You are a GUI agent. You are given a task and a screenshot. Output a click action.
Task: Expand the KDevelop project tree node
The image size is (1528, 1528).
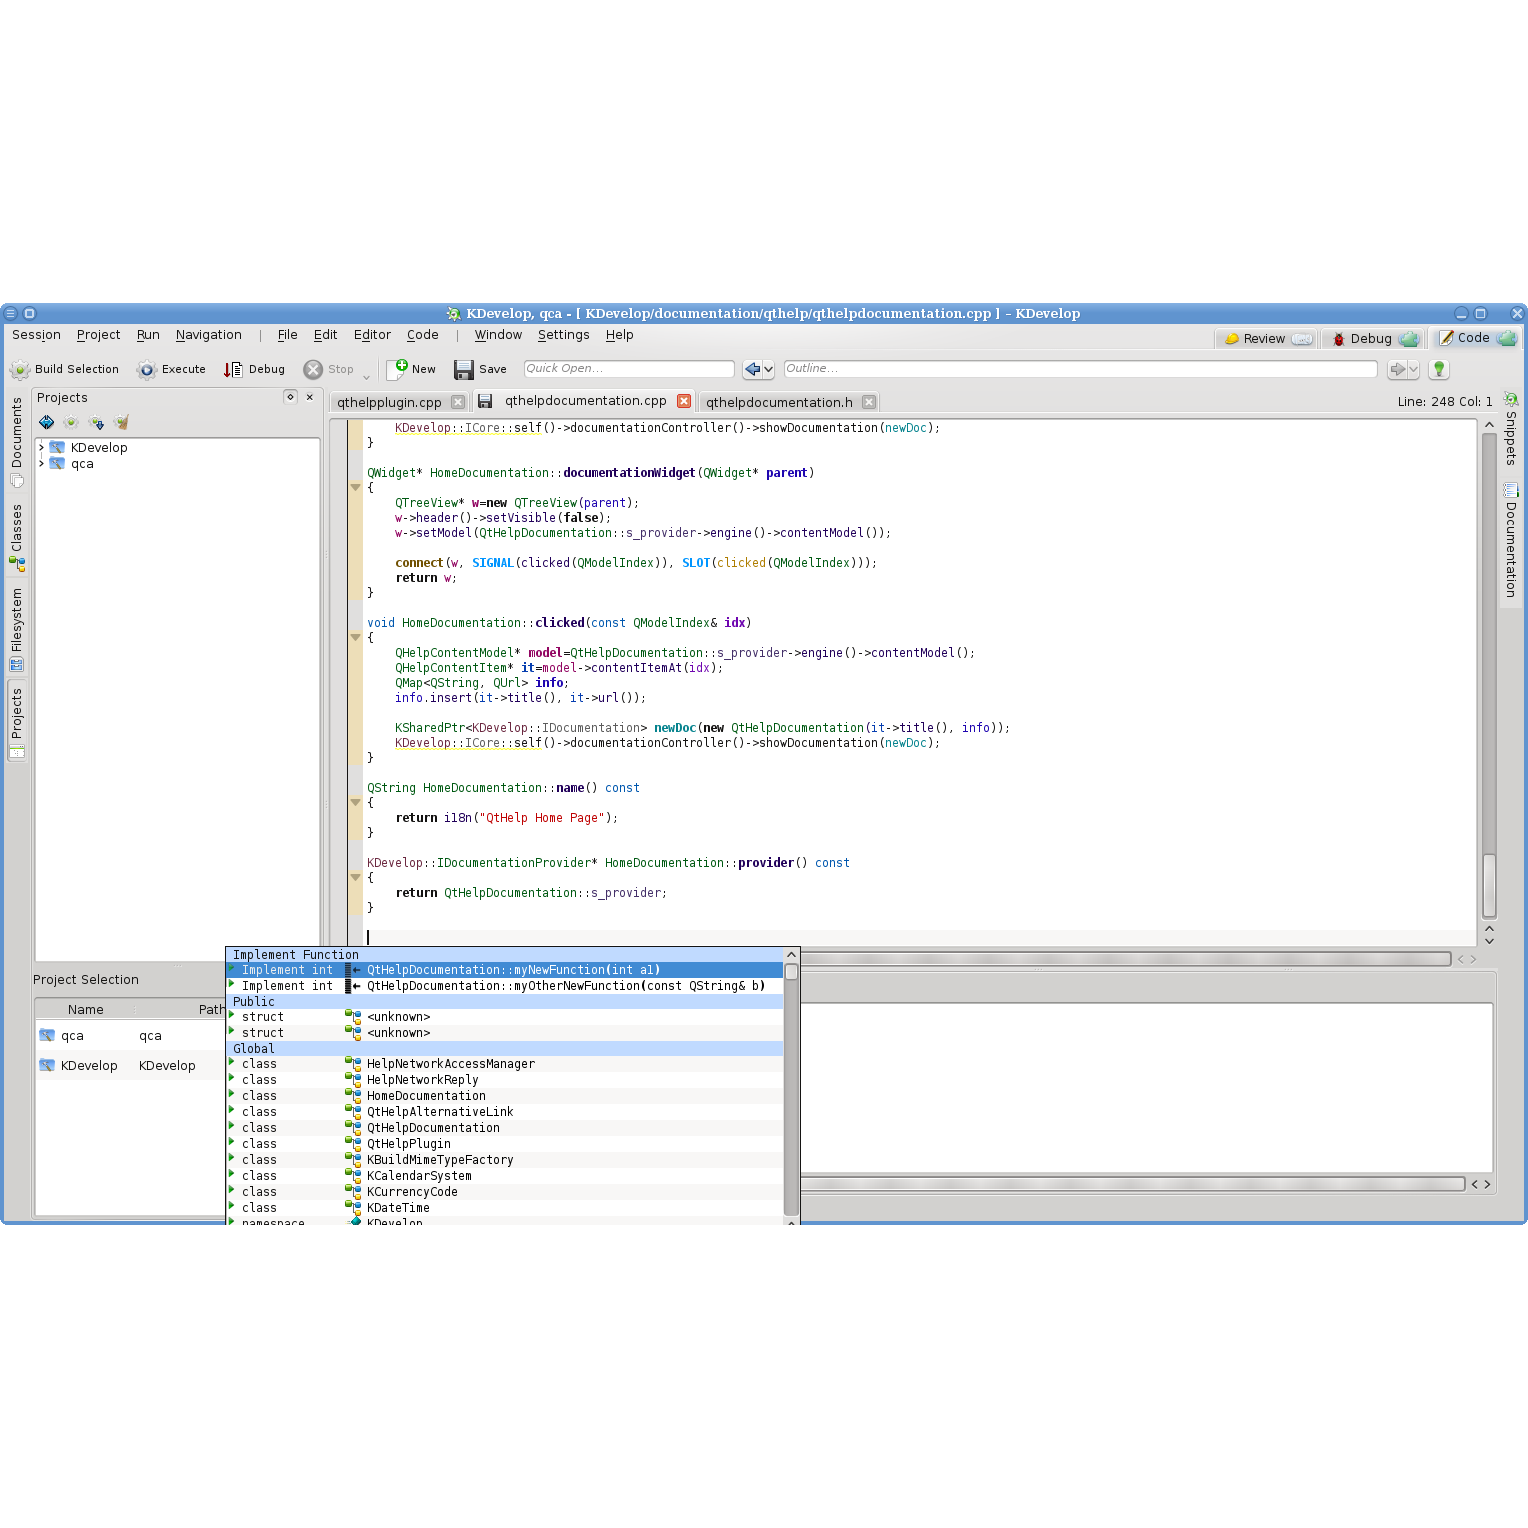click(41, 447)
